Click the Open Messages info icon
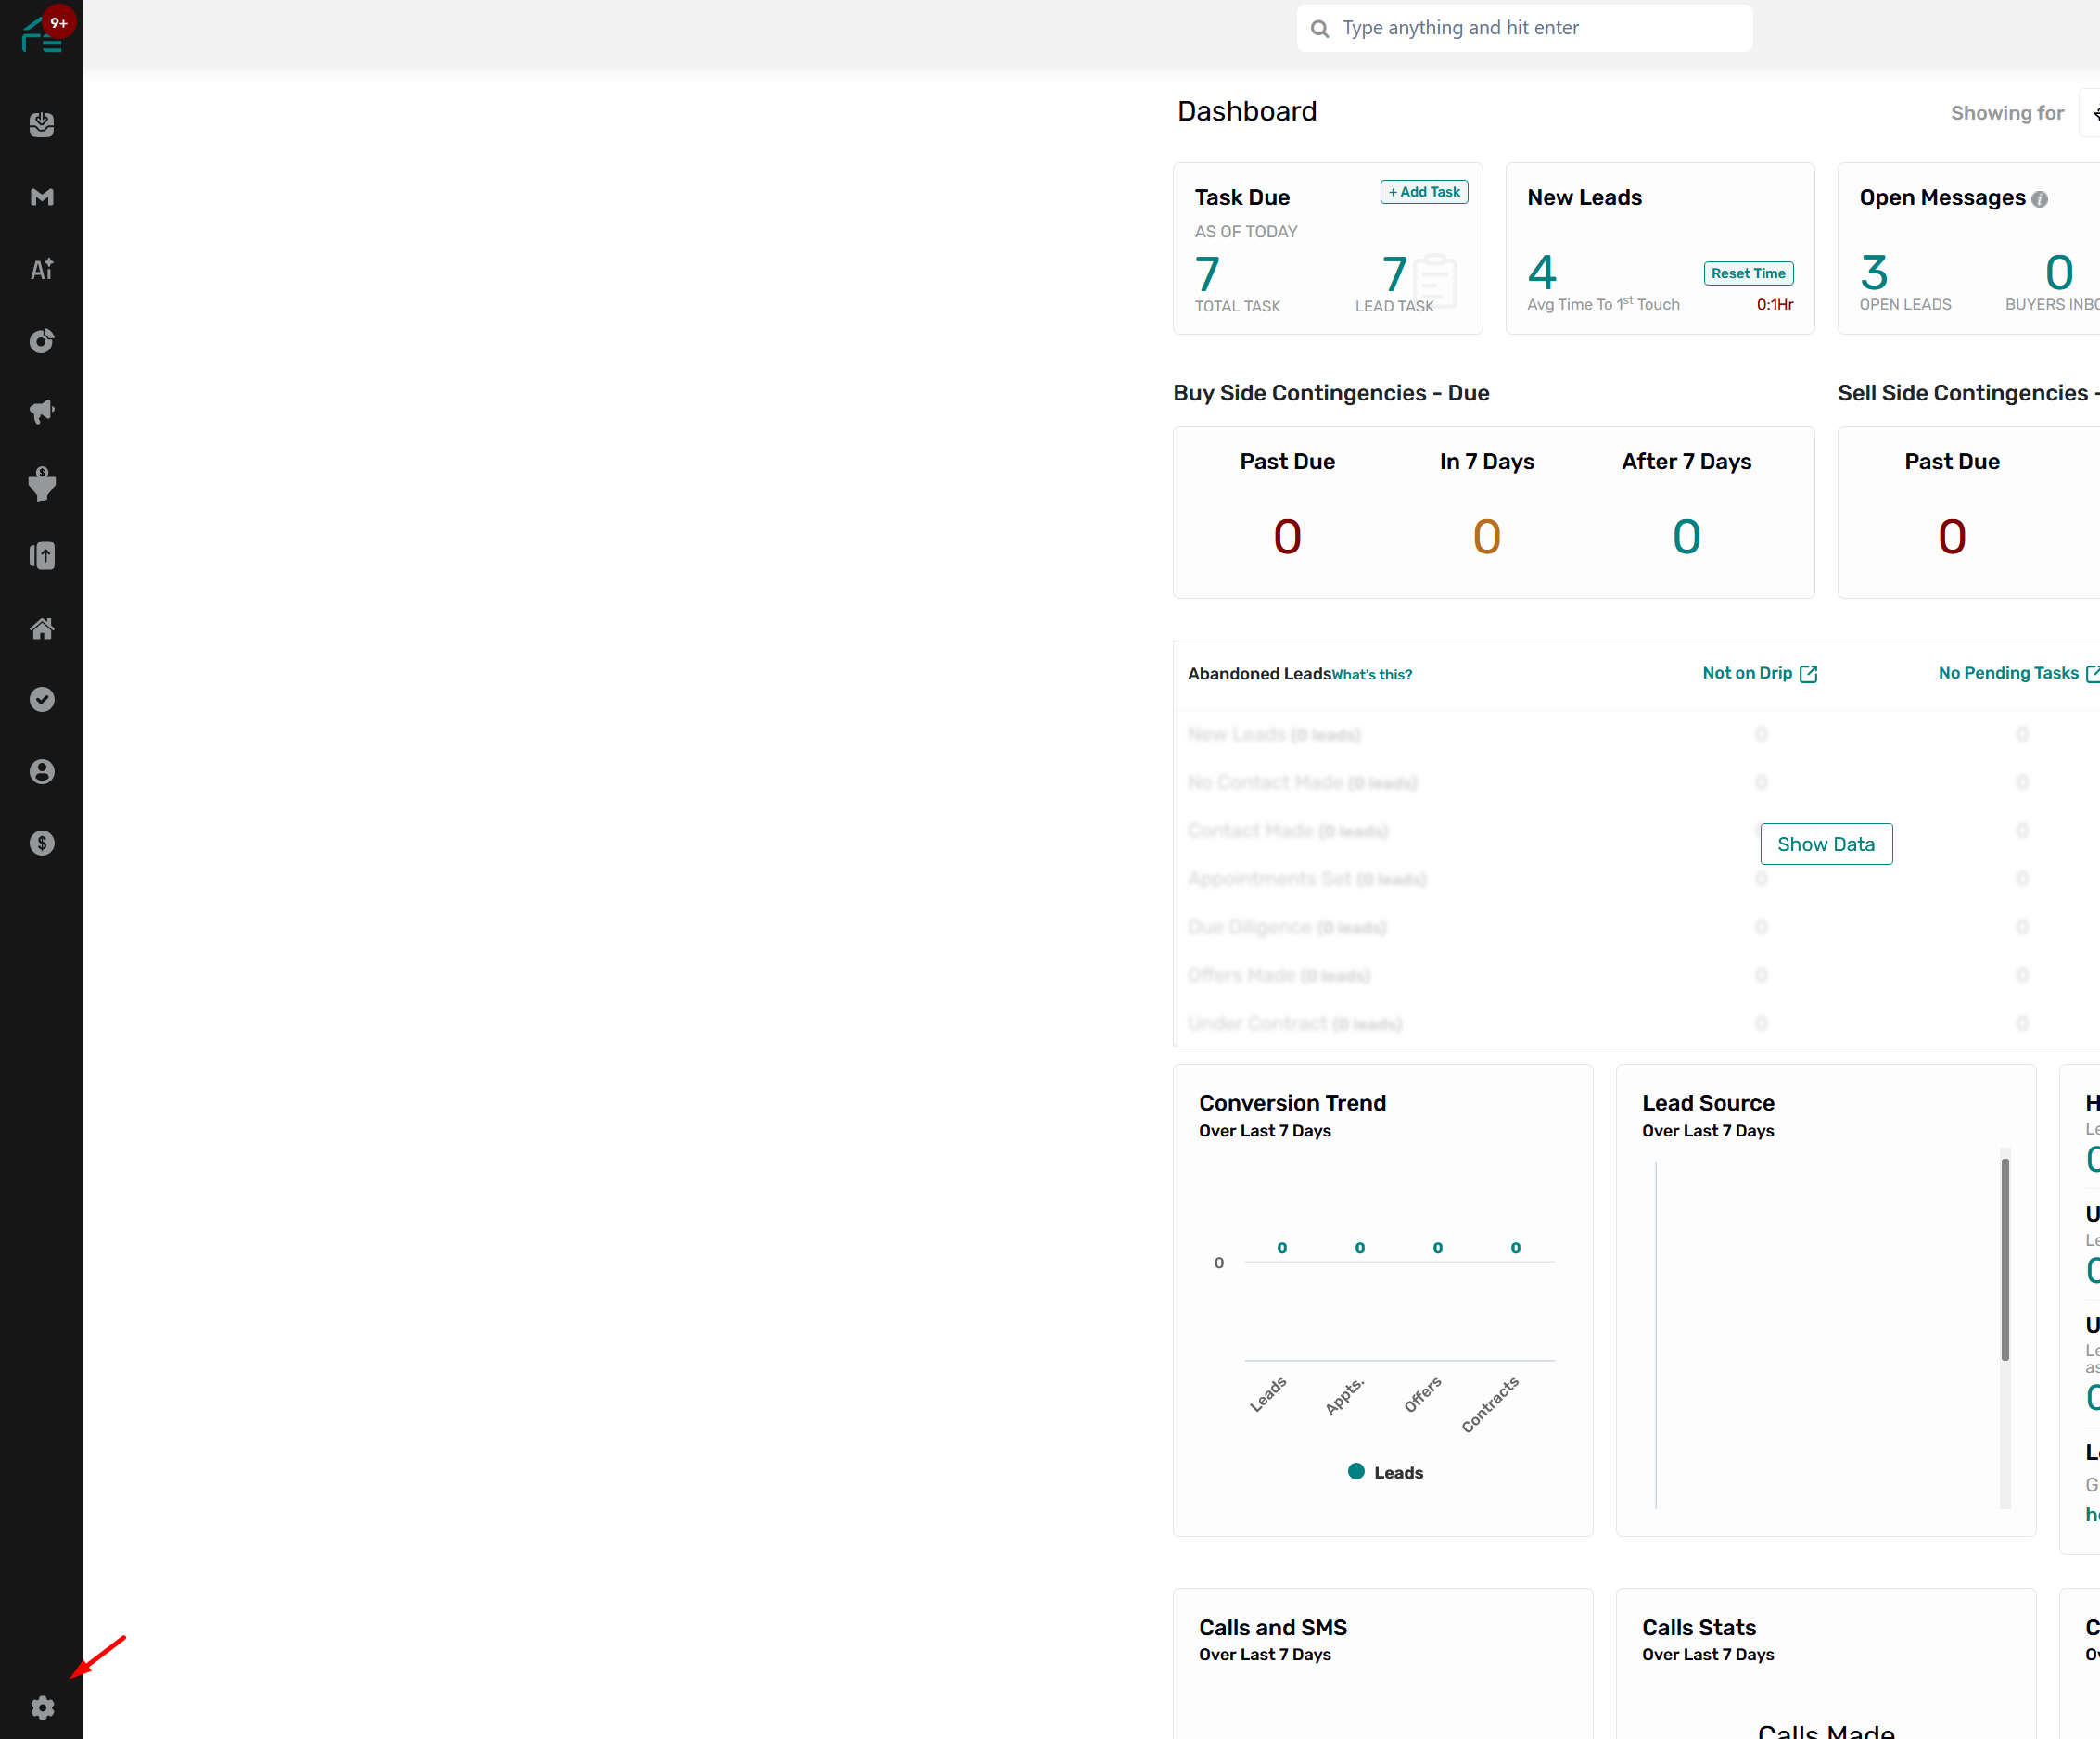This screenshot has height=1739, width=2100. 2040,199
